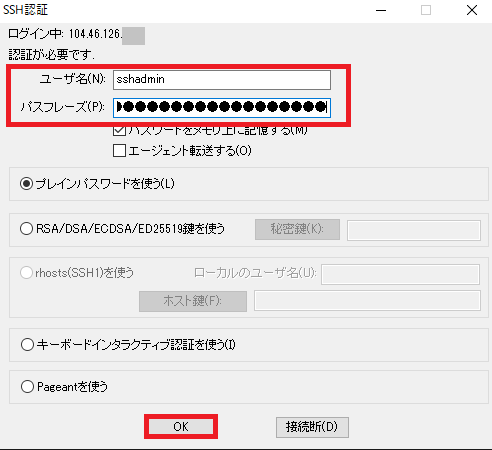Screen dimensions: 492x450
Task: Click the host key file path field
Action: point(367,301)
